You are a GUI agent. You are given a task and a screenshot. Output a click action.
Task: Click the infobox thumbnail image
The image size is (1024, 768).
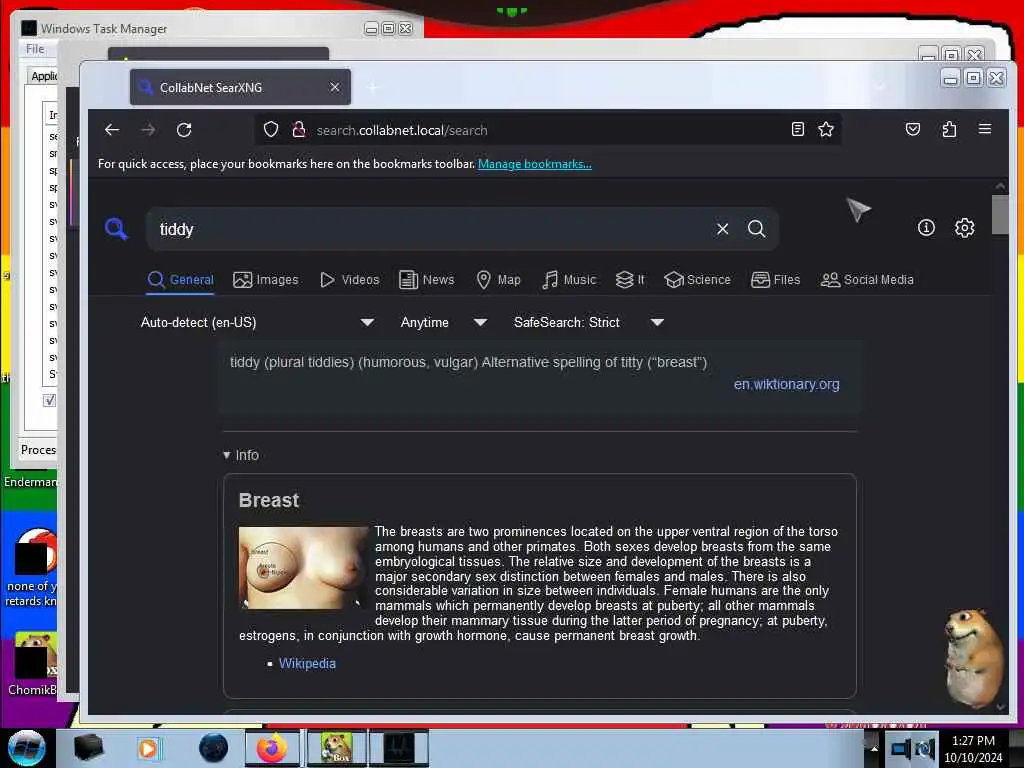303,568
